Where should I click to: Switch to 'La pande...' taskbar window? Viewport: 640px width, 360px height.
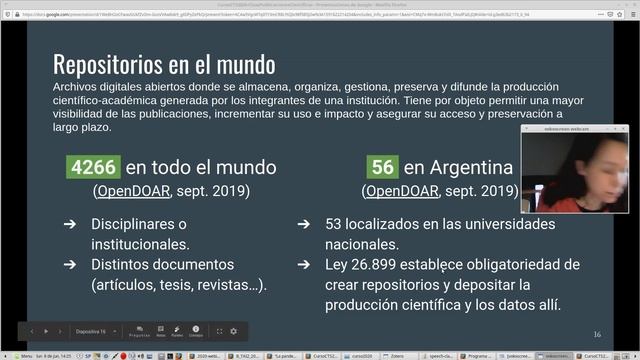pos(282,356)
